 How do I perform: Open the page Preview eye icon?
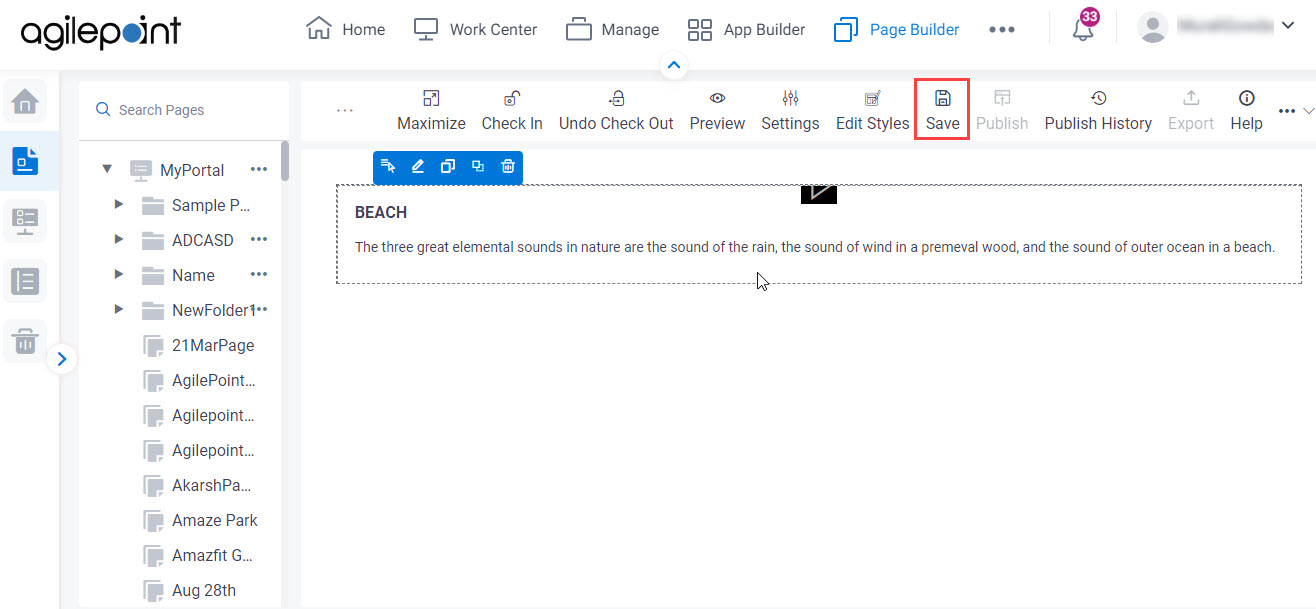(717, 98)
